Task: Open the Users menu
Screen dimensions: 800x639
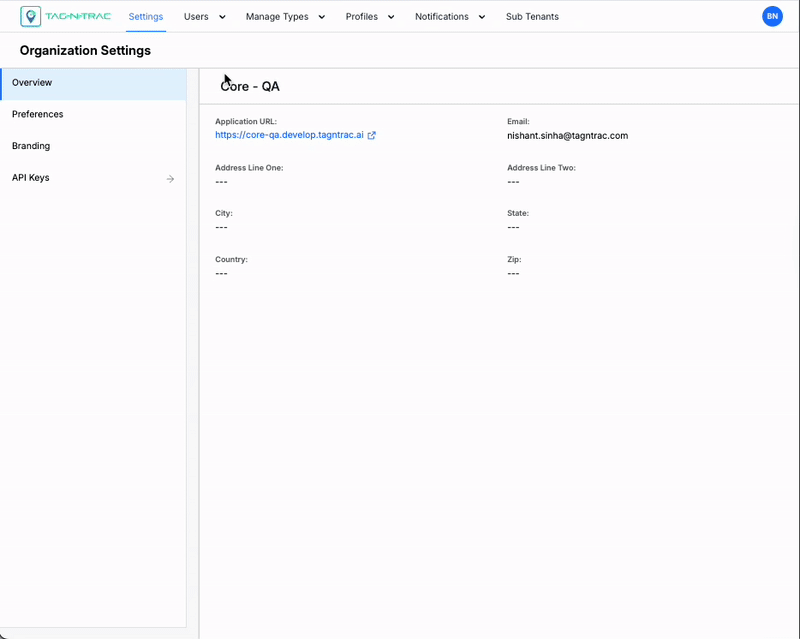Action: (x=196, y=16)
